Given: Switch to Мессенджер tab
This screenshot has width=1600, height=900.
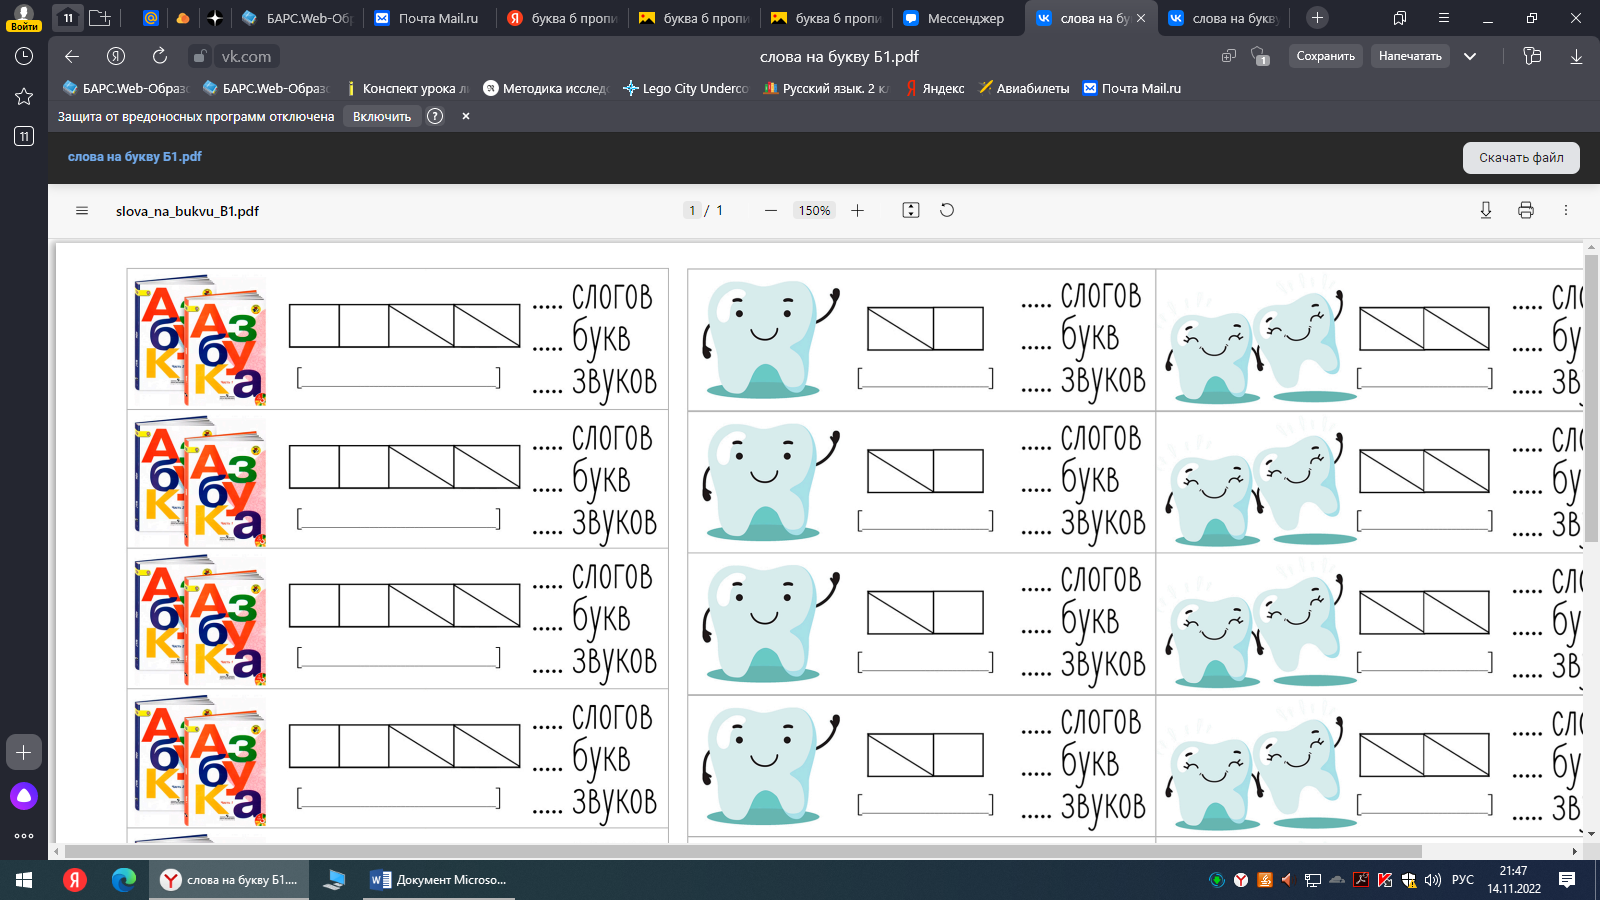Looking at the screenshot, I should coord(955,18).
